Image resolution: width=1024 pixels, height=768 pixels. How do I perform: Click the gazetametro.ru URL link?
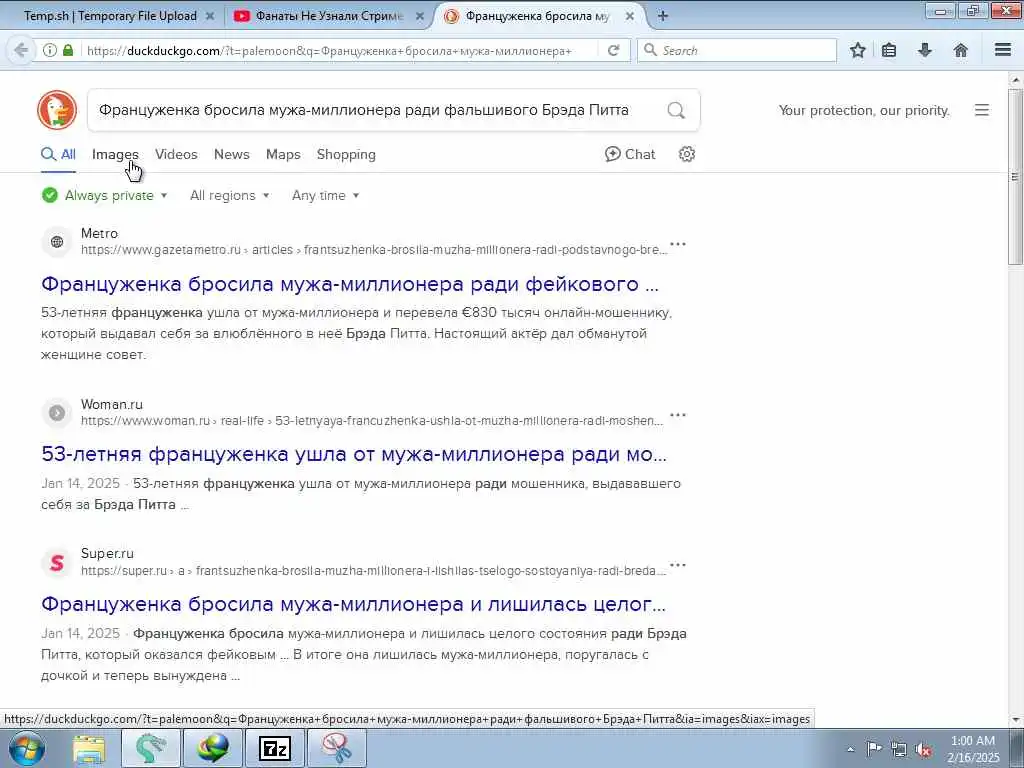click(374, 250)
